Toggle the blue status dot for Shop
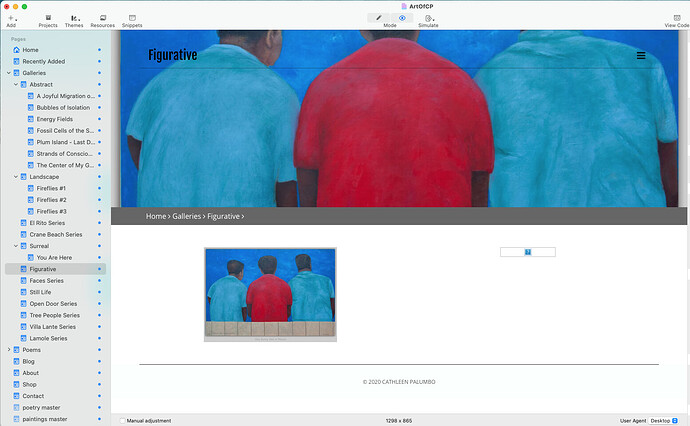 99,384
